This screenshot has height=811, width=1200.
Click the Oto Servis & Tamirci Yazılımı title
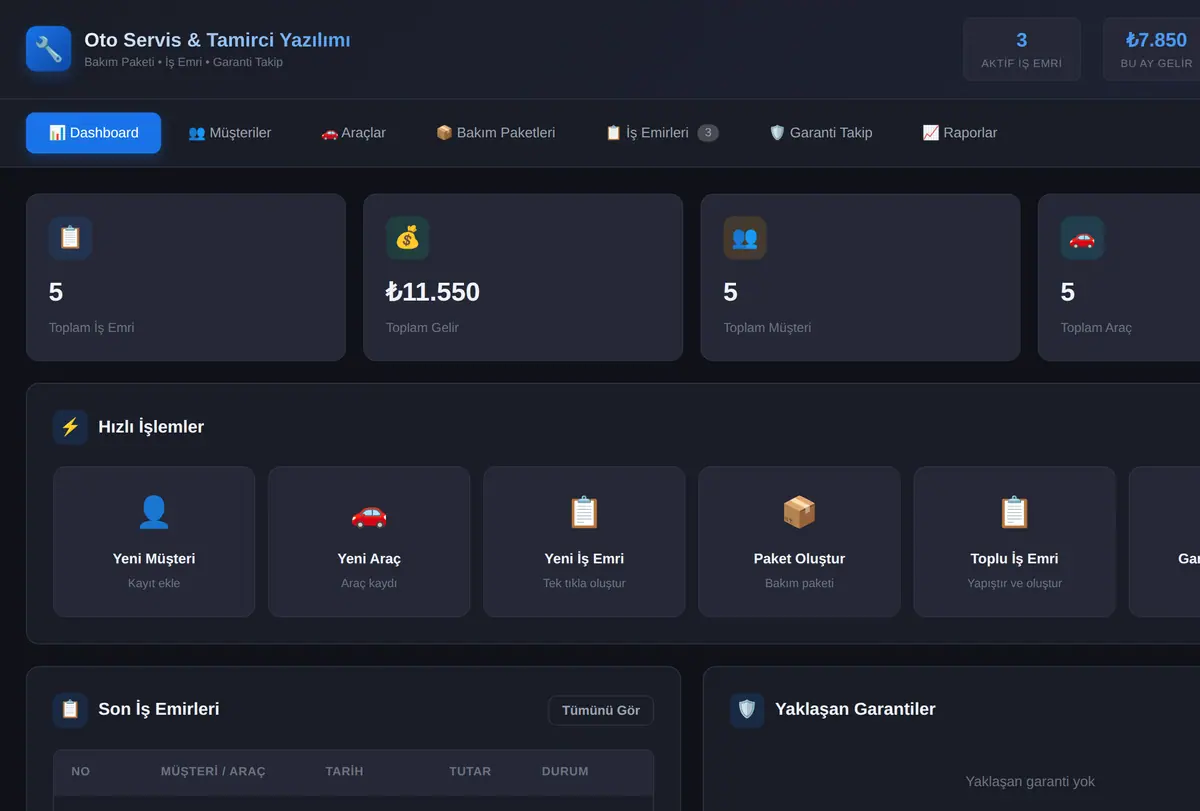217,40
